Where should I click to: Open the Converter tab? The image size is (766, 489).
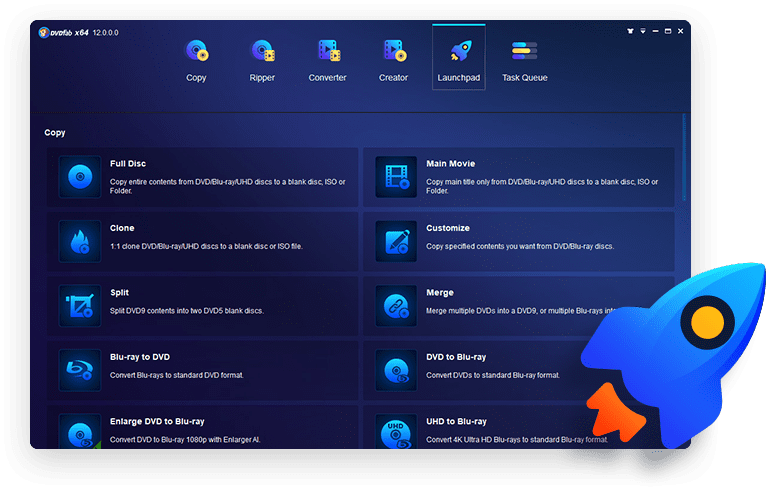point(327,60)
